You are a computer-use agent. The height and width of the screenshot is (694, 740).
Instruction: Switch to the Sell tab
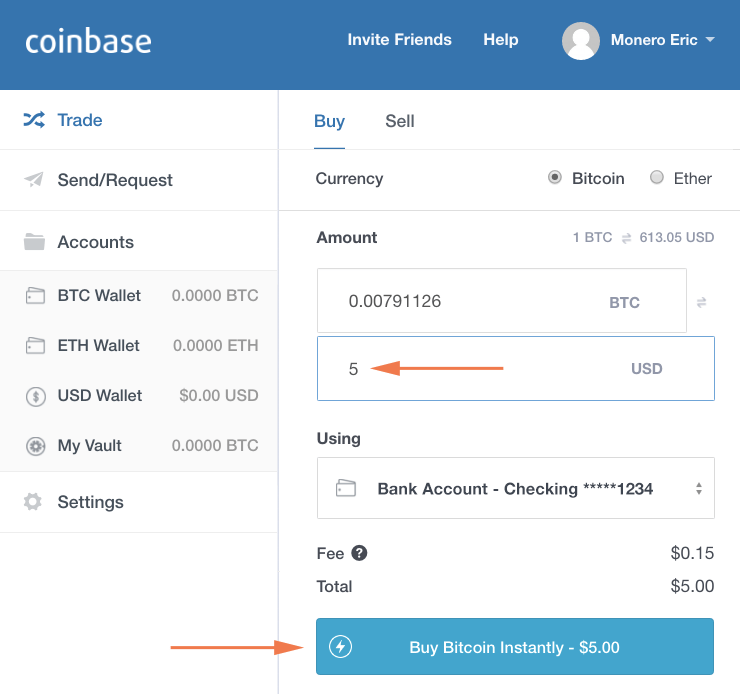(x=400, y=121)
